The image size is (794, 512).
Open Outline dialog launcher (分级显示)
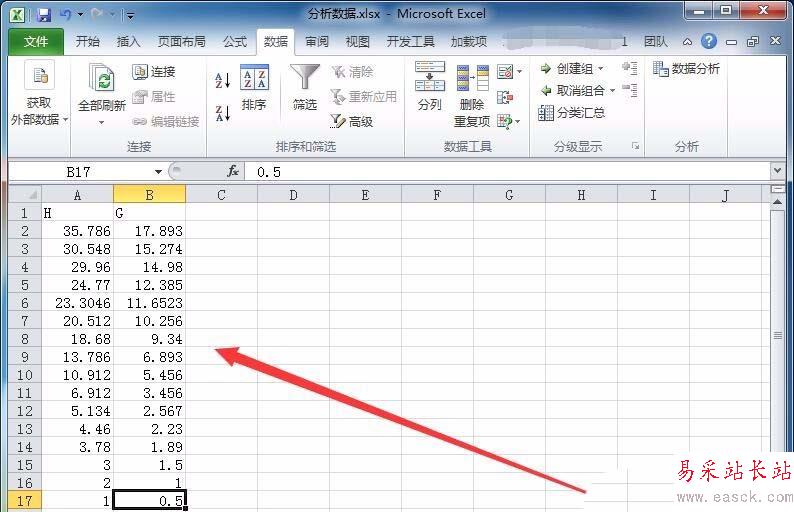pyautogui.click(x=635, y=146)
